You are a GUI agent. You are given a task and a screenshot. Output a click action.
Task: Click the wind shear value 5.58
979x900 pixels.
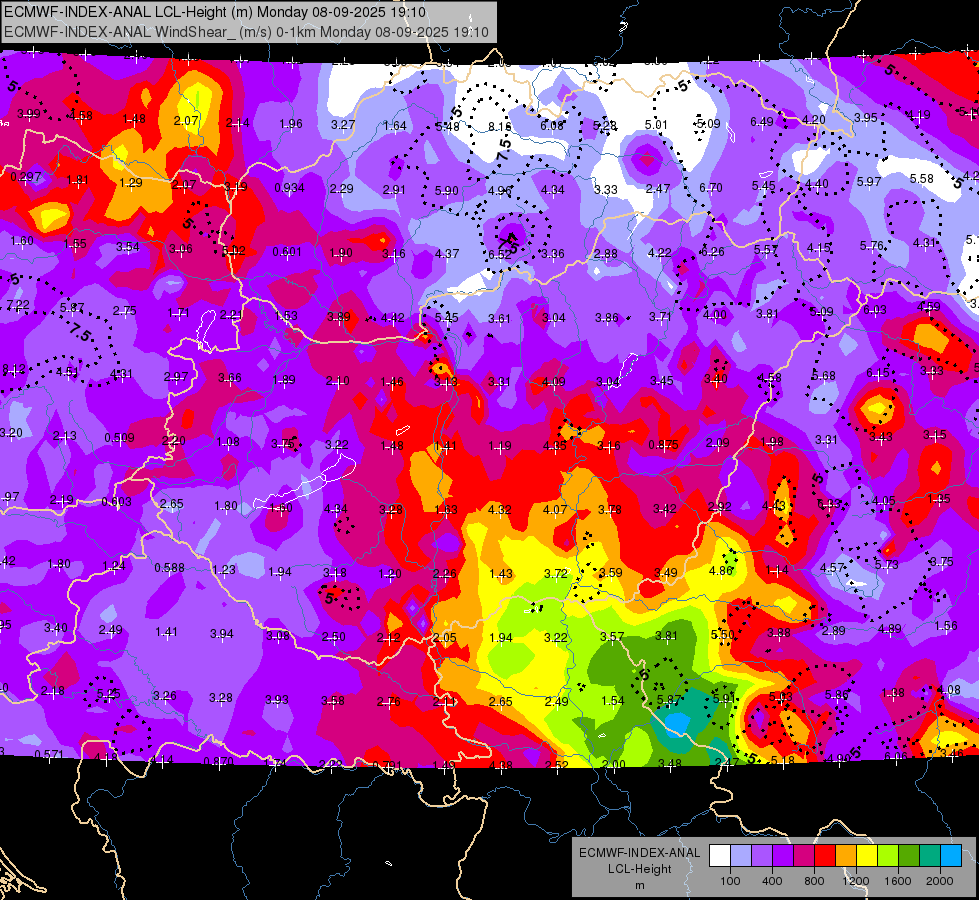point(922,179)
